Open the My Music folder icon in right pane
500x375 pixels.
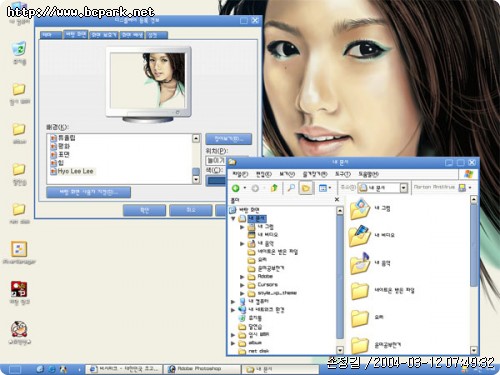coord(360,263)
